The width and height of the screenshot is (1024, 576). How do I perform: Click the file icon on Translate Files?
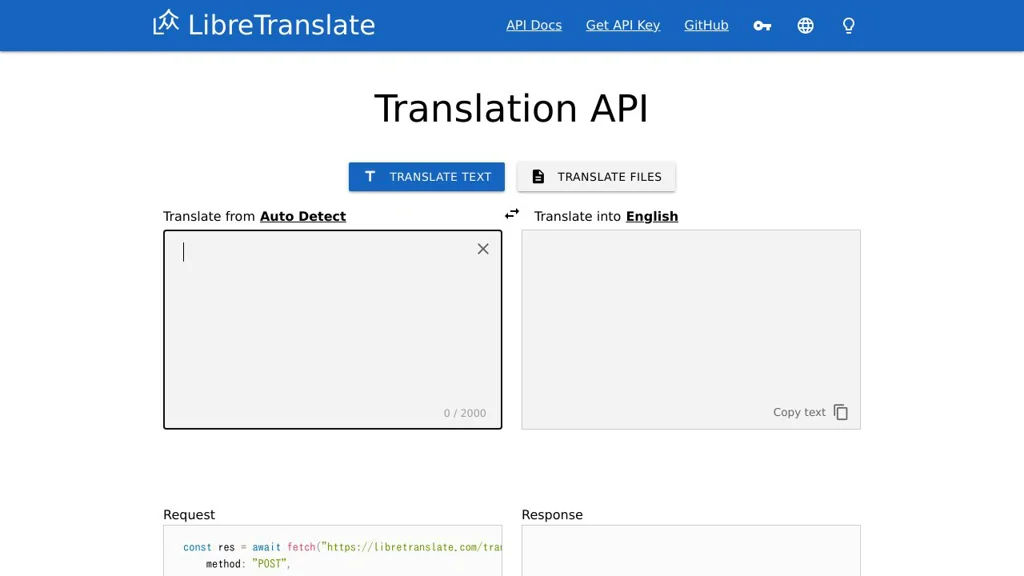click(537, 176)
